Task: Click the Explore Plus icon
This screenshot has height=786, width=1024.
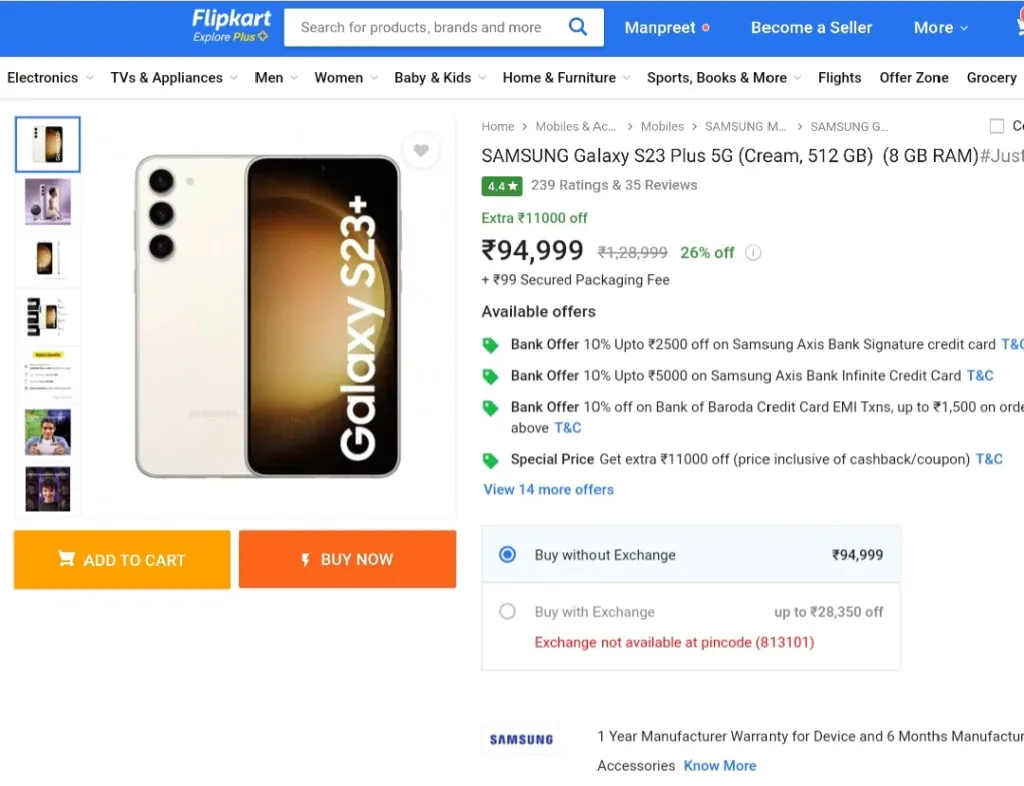Action: 263,37
